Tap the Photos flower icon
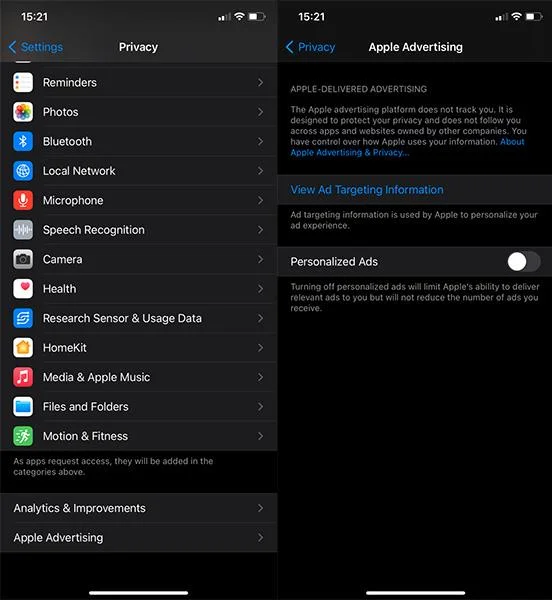Image resolution: width=552 pixels, height=600 pixels. (x=23, y=112)
